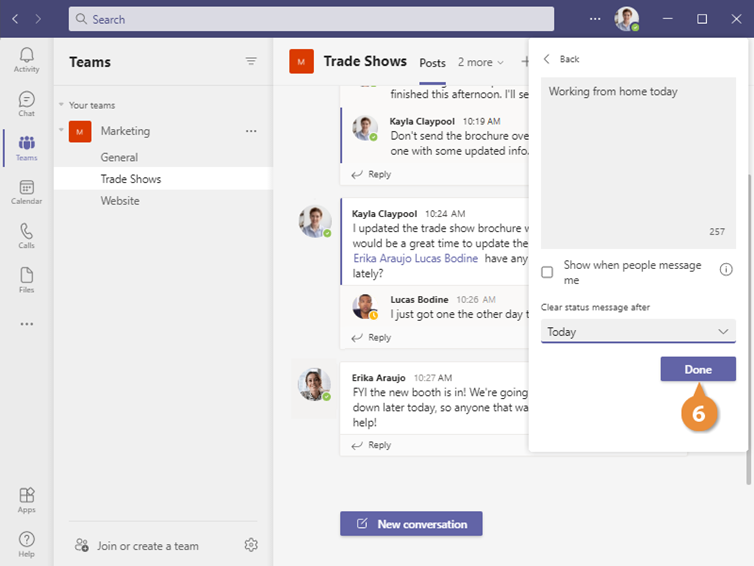Add a tab with the plus icon
Viewport: 754px width, 566px height.
point(525,62)
